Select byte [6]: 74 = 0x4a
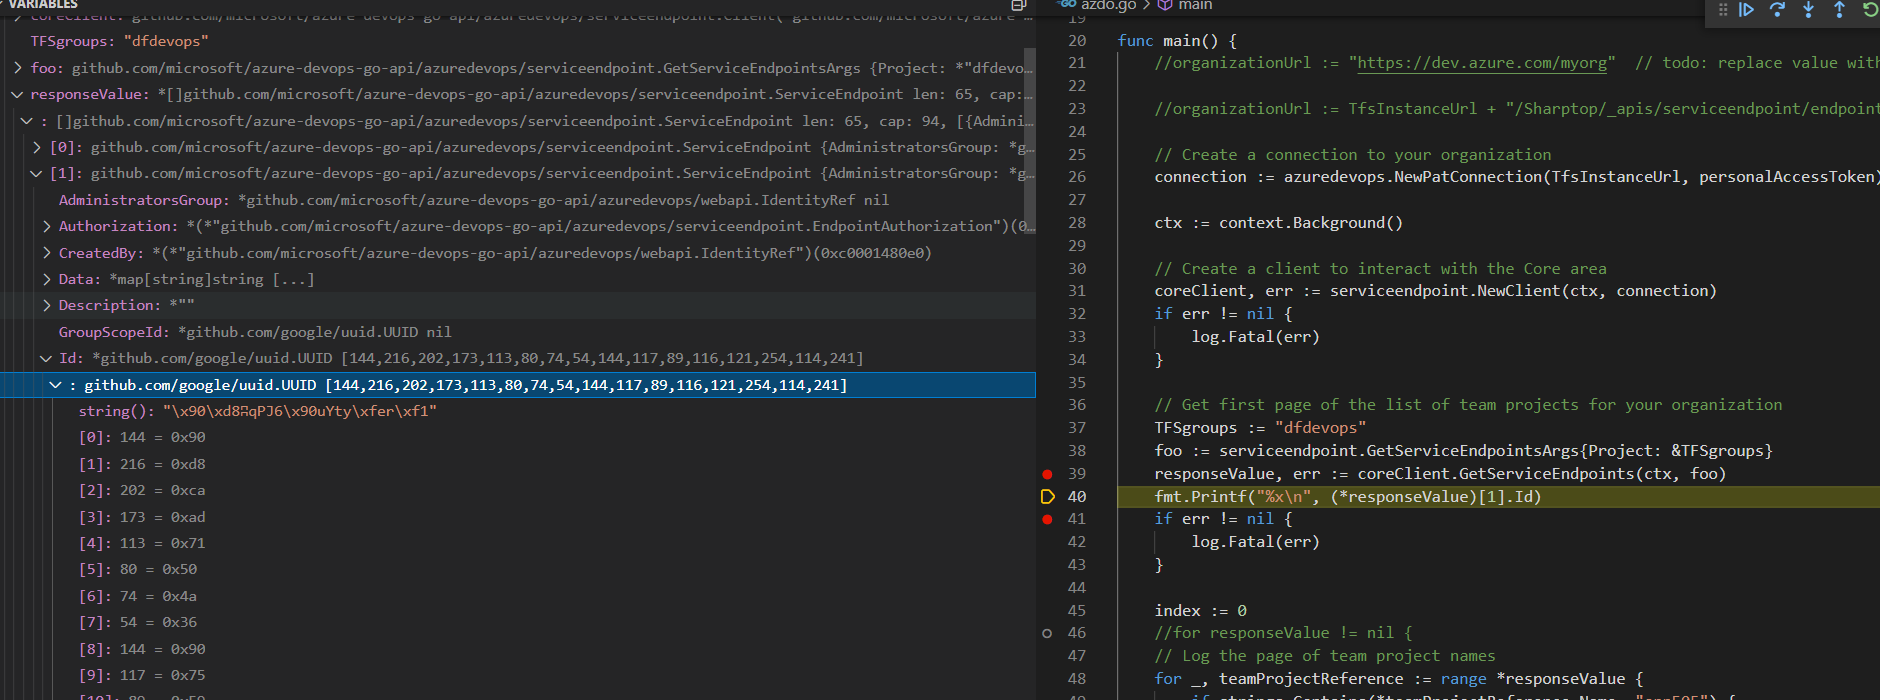This screenshot has height=700, width=1880. click(517, 596)
